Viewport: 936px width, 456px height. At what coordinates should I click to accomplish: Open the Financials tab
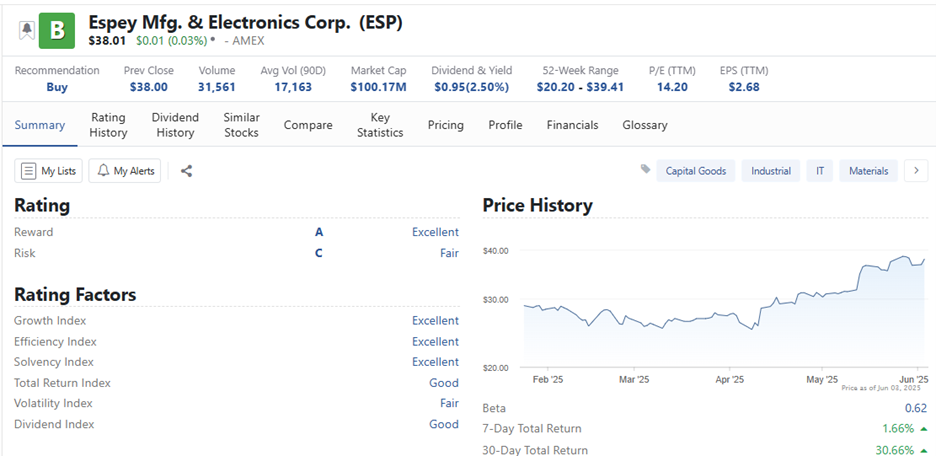coord(572,125)
